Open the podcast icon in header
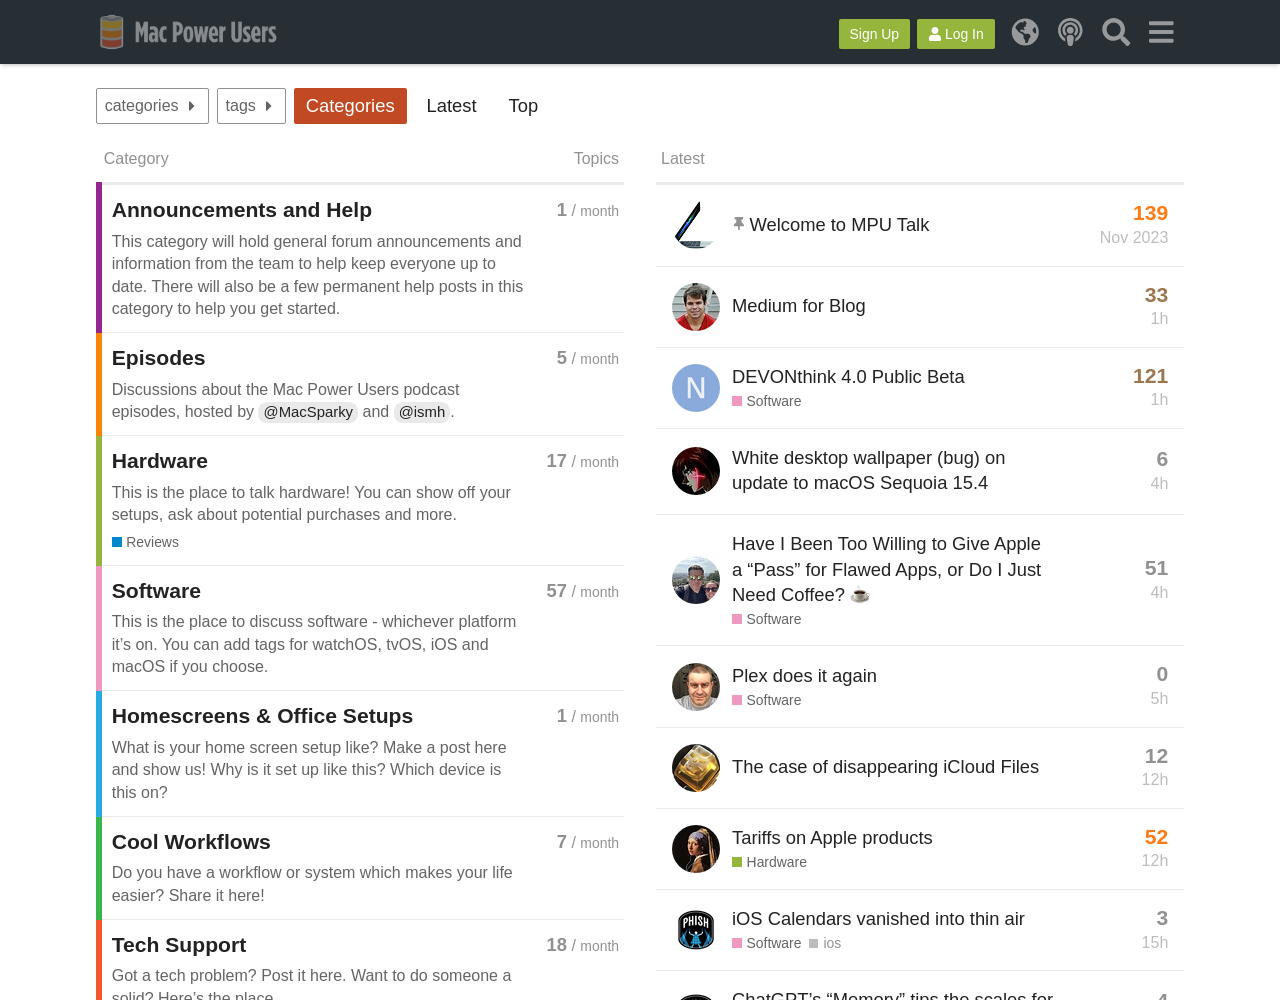 1070,32
